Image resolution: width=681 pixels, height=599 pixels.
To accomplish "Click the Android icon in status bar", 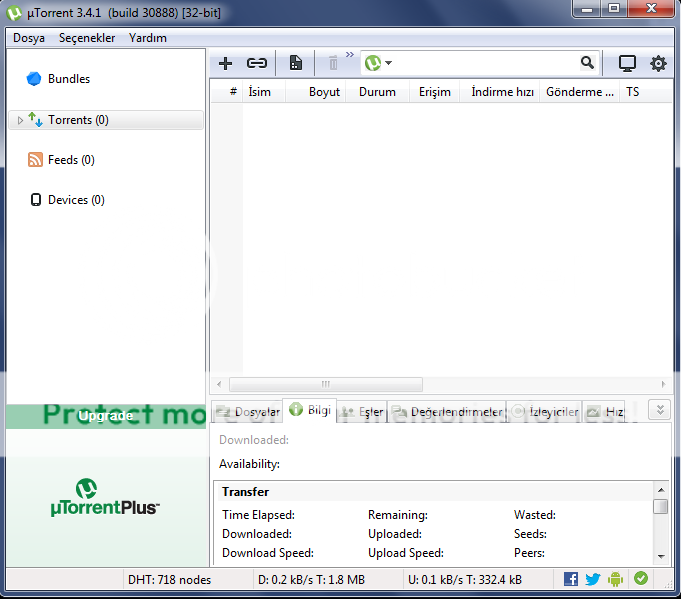I will [616, 579].
